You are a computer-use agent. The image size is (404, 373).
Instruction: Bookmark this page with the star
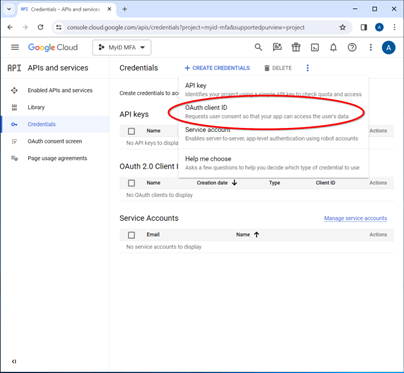[342, 27]
